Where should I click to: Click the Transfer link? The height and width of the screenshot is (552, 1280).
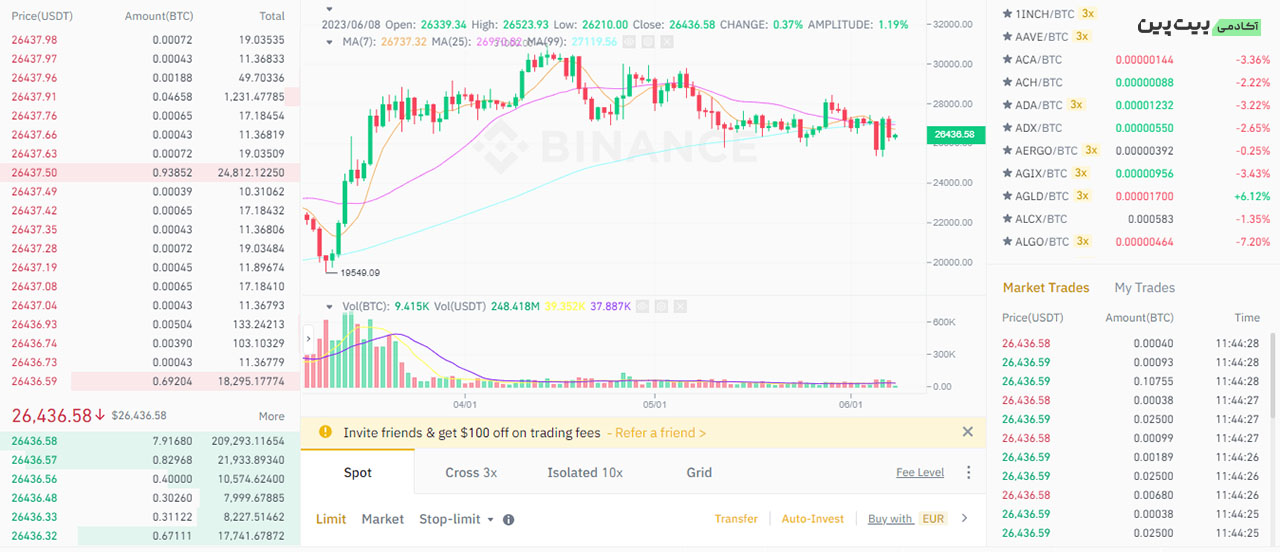(x=736, y=519)
